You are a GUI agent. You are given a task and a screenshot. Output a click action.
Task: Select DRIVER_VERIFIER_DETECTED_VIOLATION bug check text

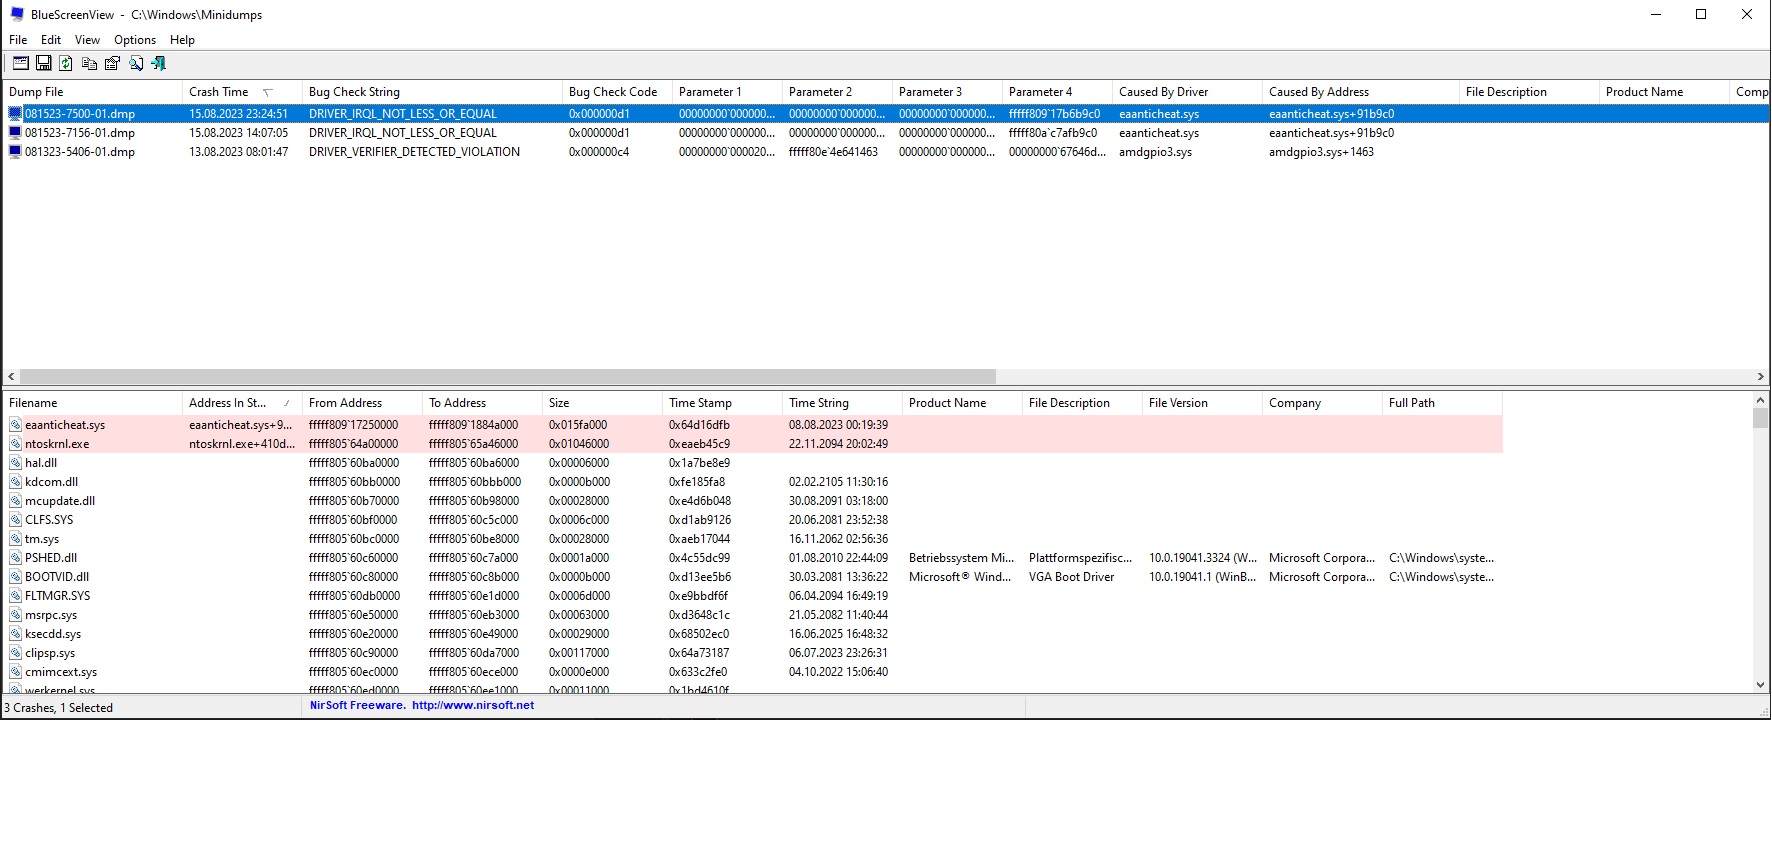(x=414, y=152)
